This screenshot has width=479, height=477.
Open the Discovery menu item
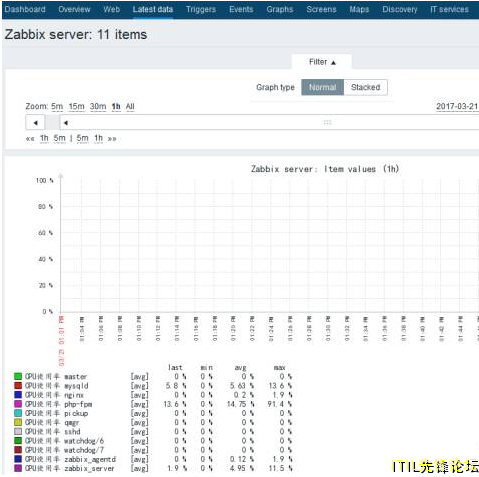[x=400, y=9]
